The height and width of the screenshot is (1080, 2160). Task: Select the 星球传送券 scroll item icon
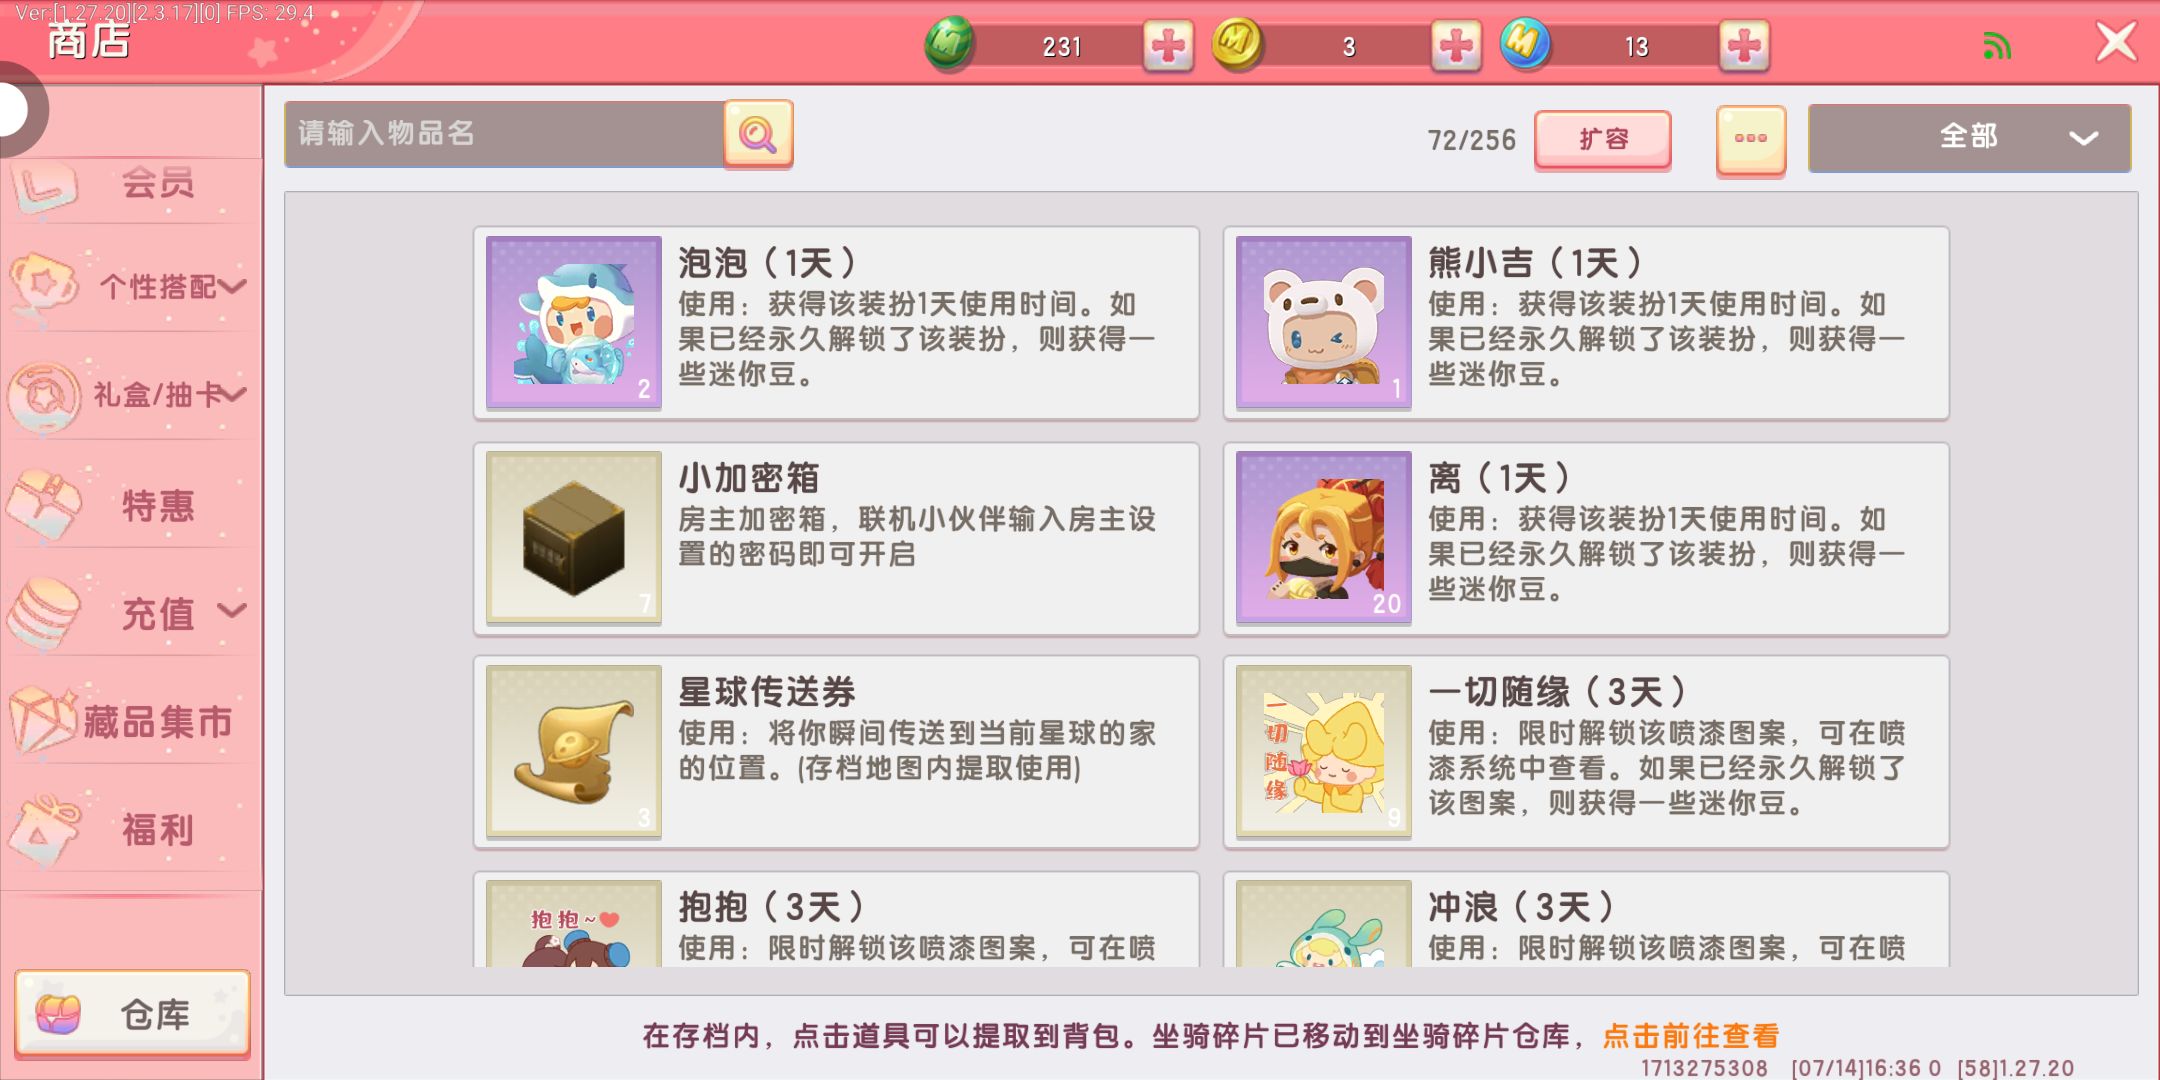pyautogui.click(x=573, y=751)
